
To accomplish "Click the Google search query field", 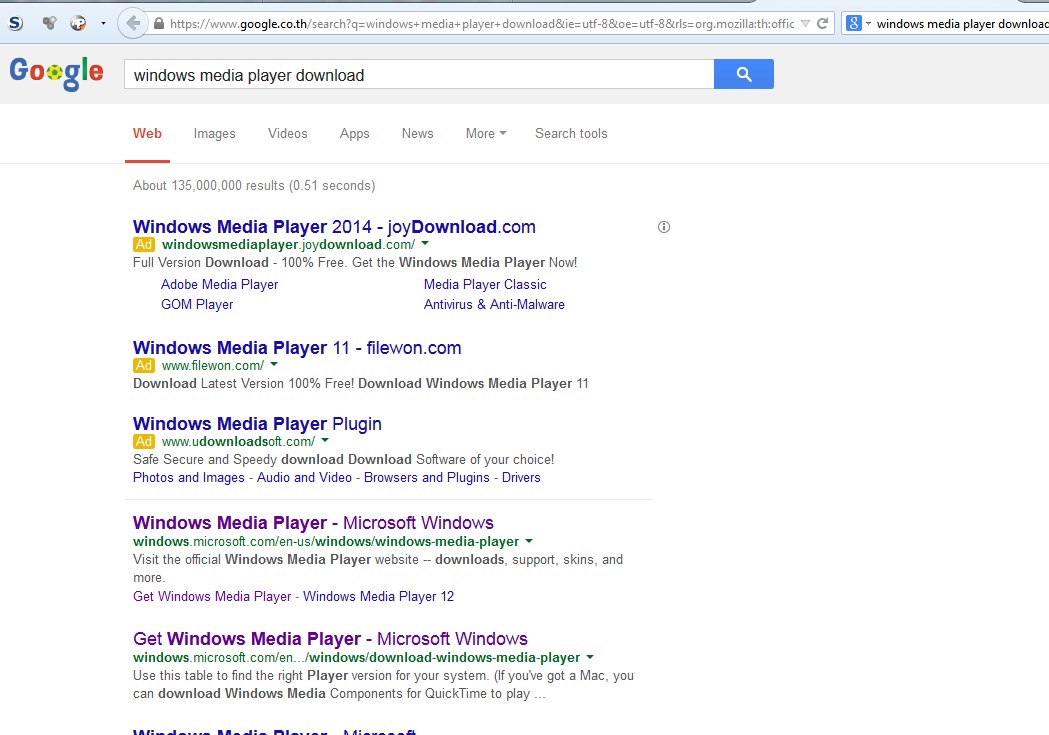I will (x=419, y=74).
